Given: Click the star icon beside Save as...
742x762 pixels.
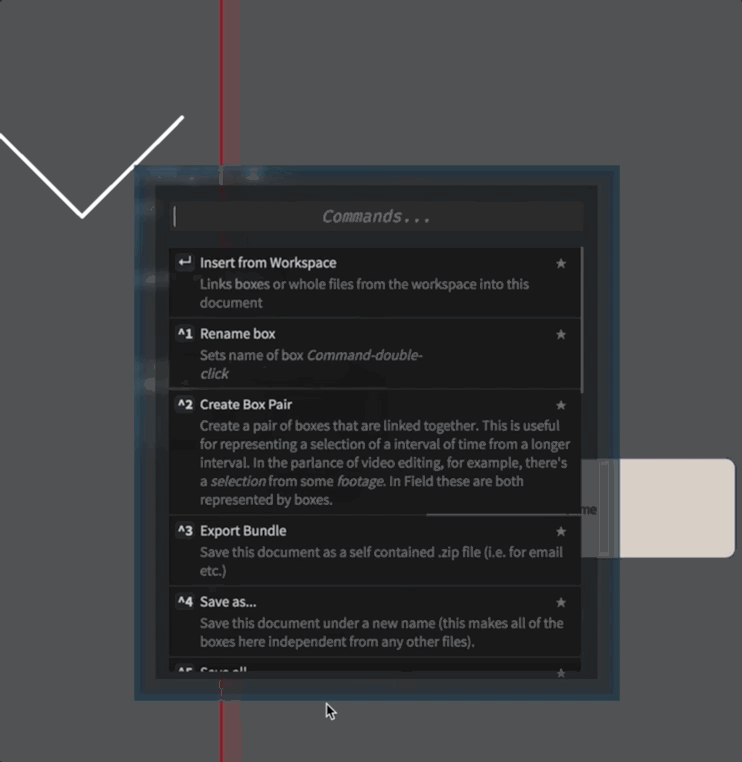Looking at the screenshot, I should point(561,603).
